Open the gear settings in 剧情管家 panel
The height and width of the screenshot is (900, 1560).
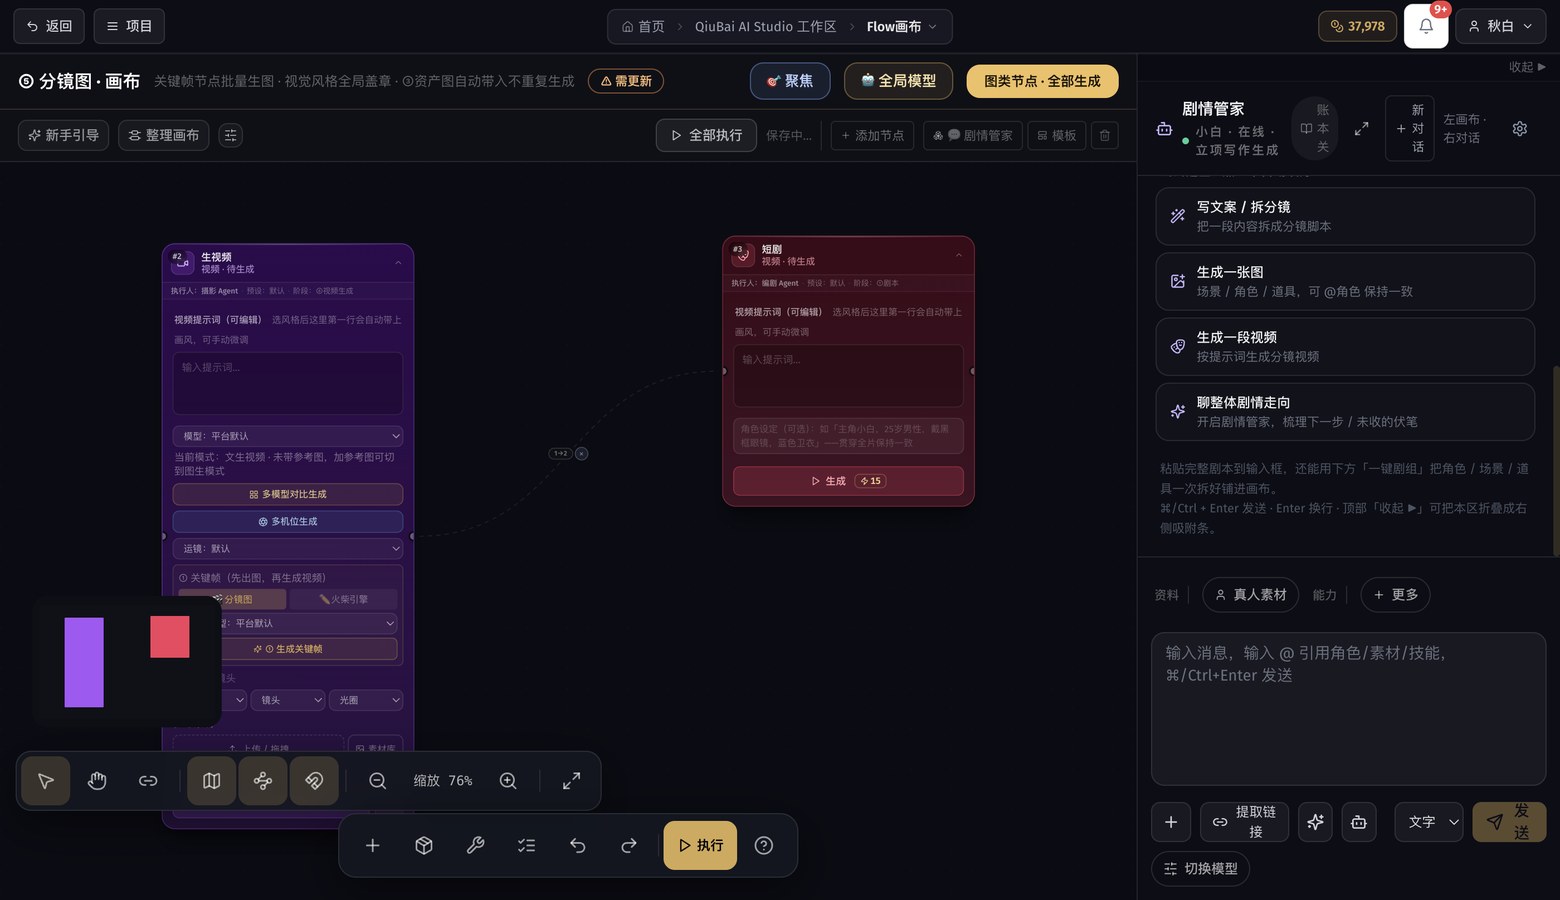pyautogui.click(x=1520, y=129)
